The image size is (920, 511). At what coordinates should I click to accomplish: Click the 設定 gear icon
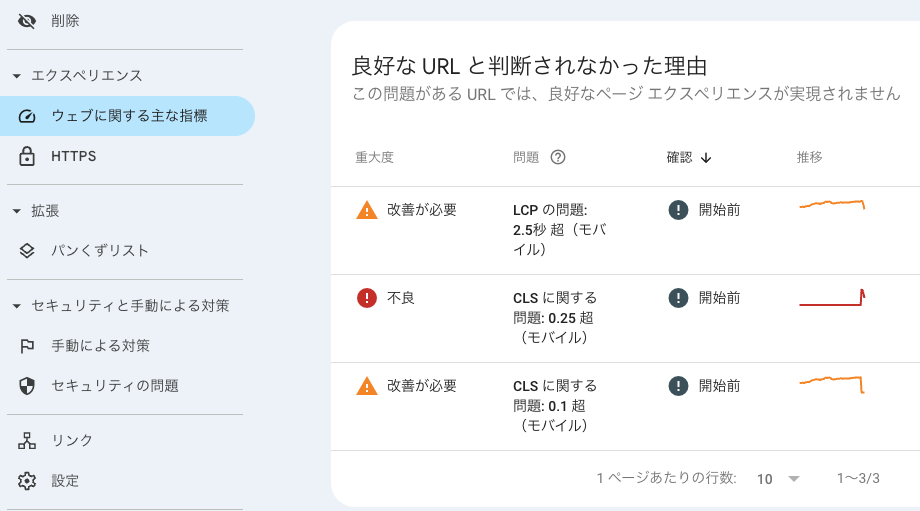[x=26, y=481]
